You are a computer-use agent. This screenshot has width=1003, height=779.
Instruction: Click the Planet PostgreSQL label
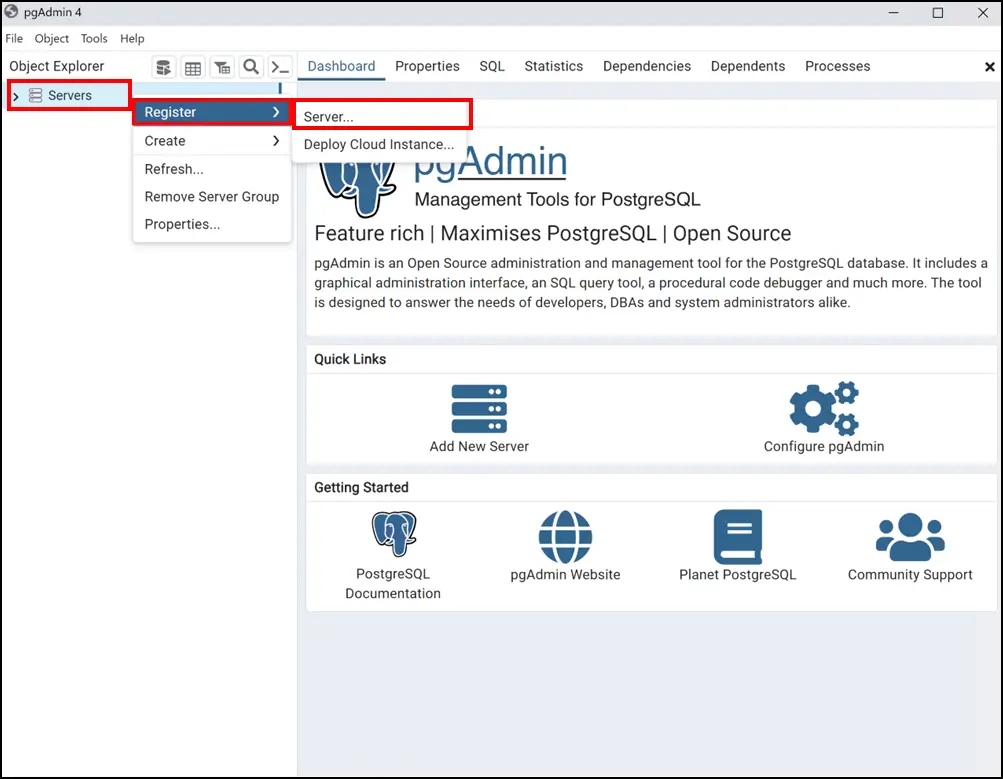click(738, 574)
